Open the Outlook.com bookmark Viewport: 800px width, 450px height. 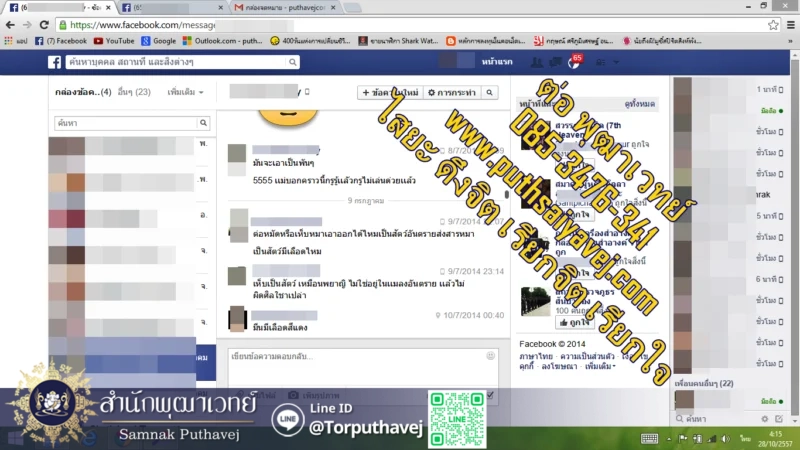(x=222, y=41)
